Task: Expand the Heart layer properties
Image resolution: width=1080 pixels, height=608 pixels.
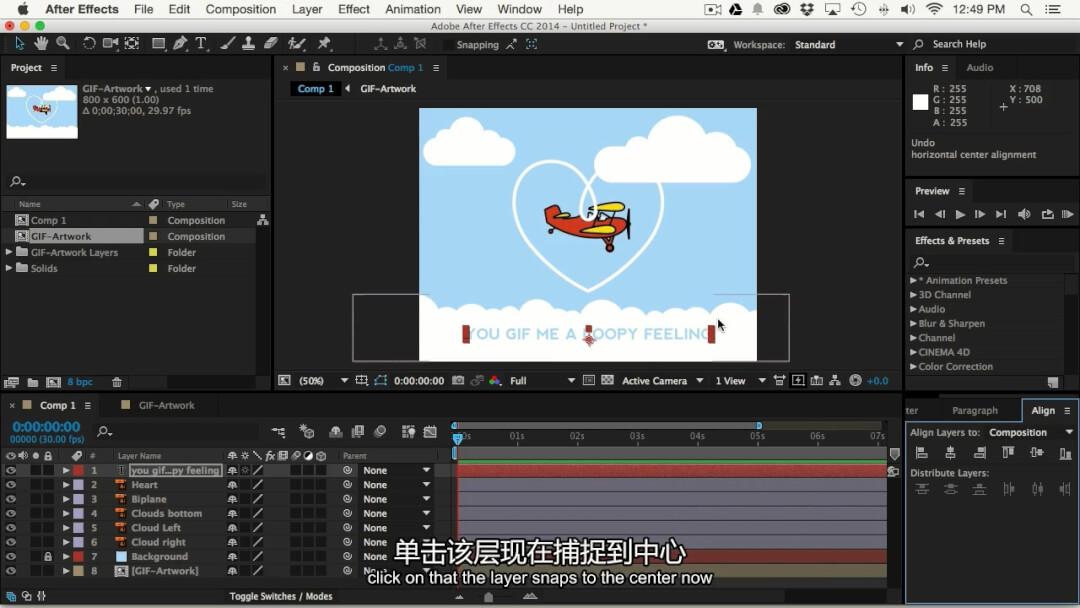Action: [x=65, y=485]
